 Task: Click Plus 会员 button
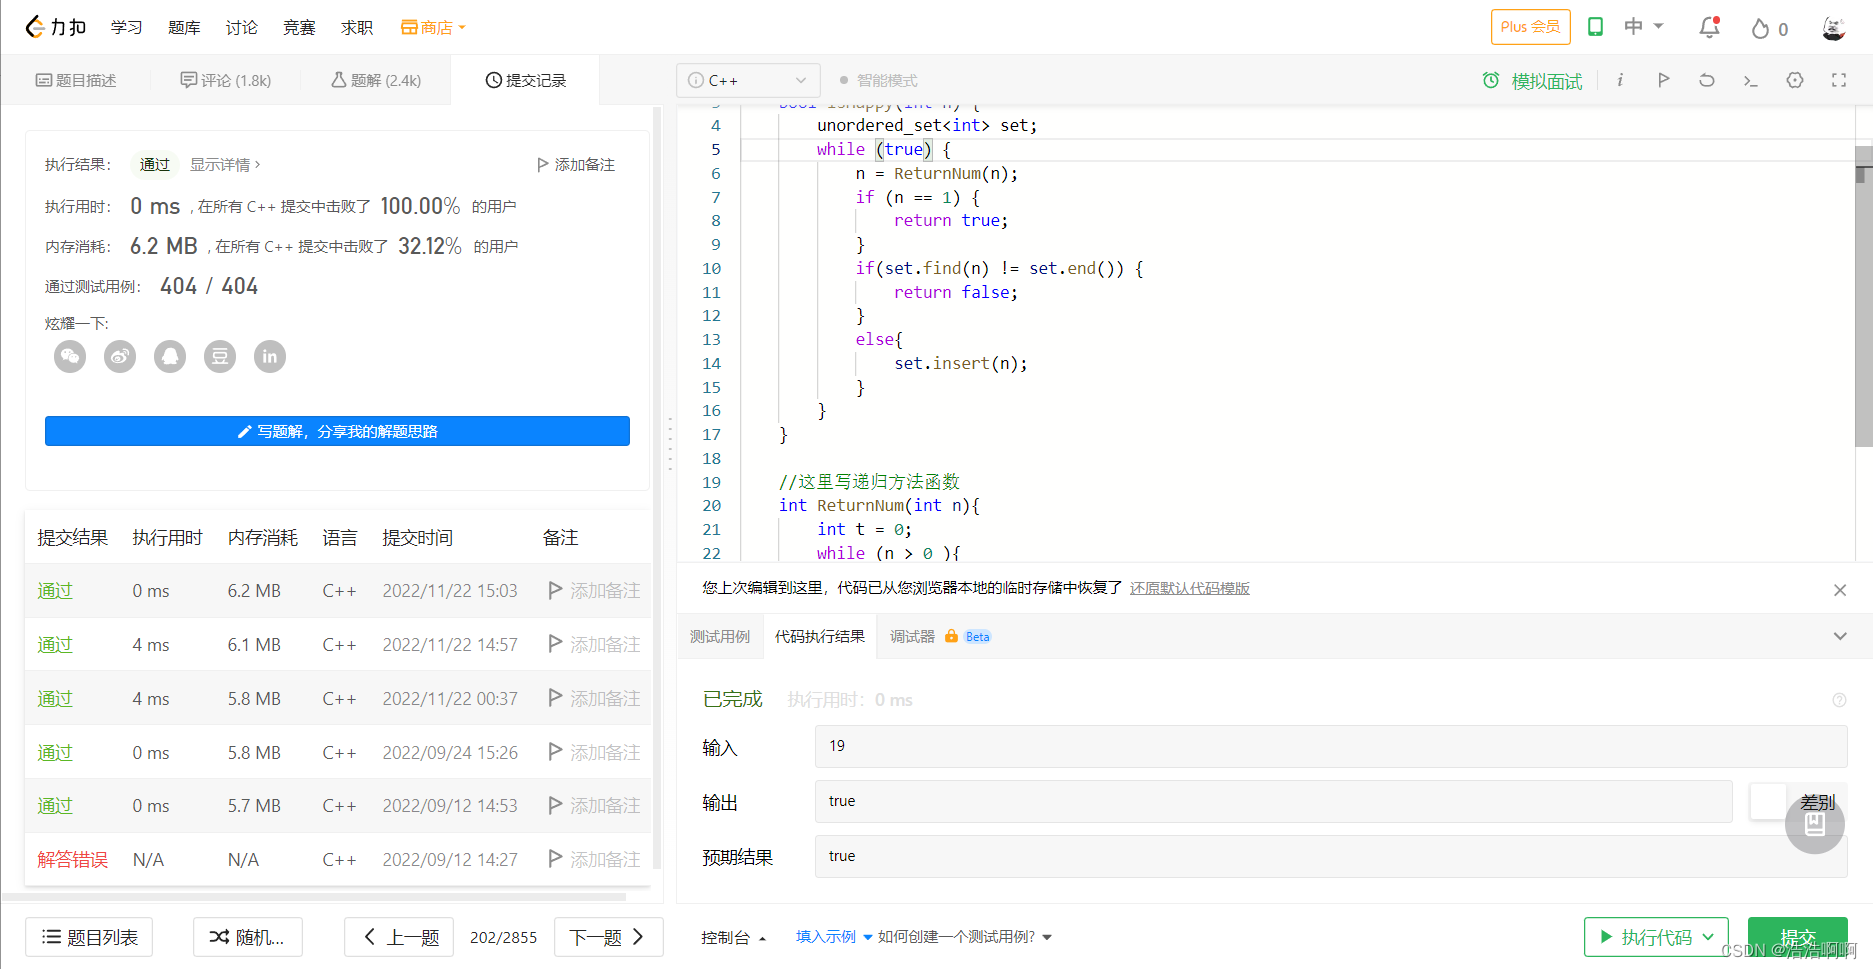1530,27
